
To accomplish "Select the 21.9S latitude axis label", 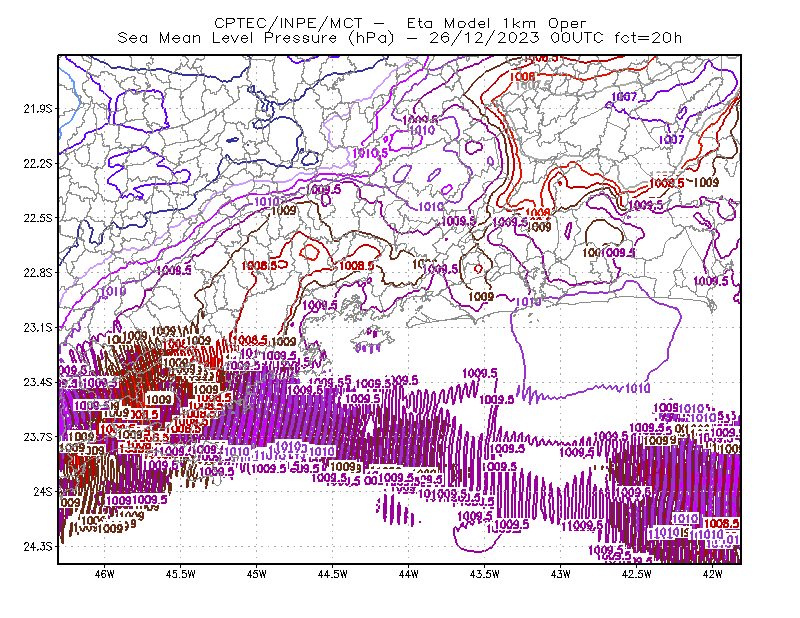I will 37,109.
